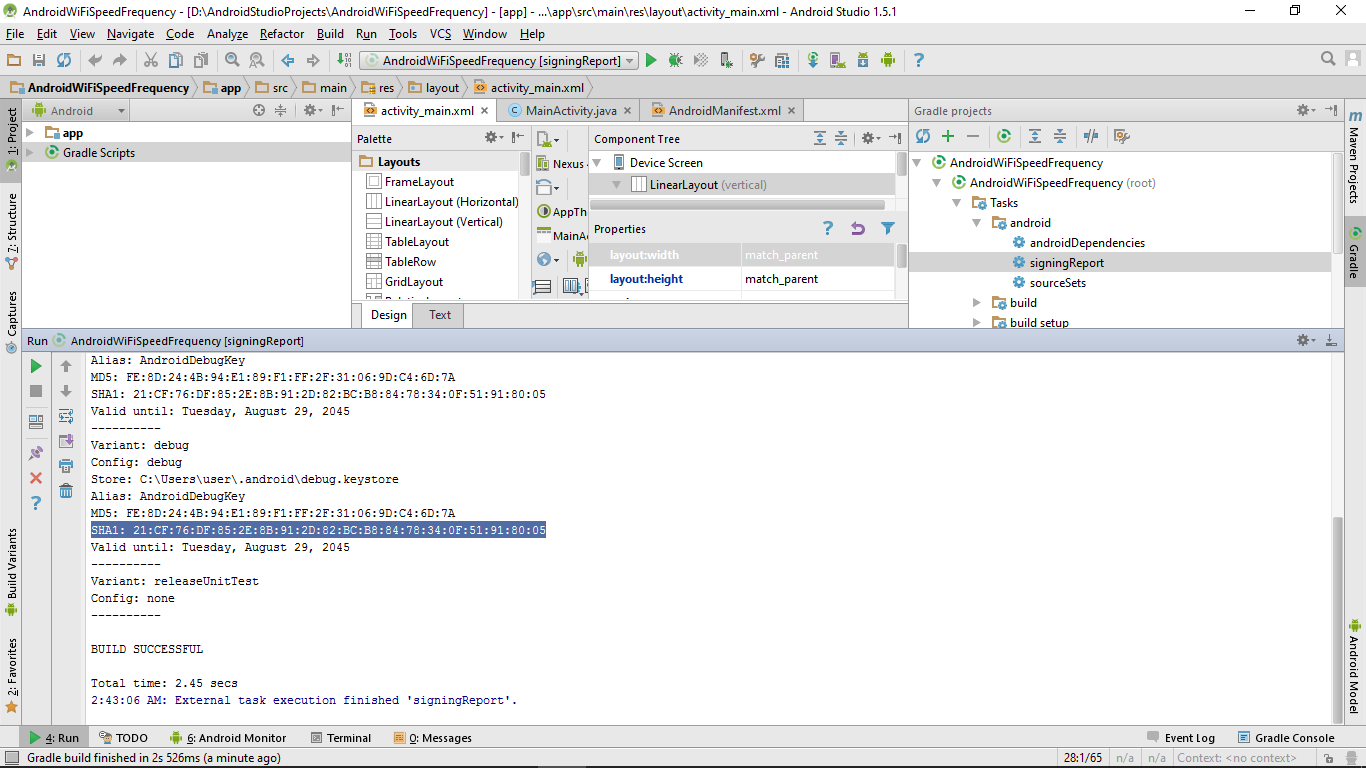This screenshot has width=1366, height=768.
Task: Toggle offline mode in Gradle projects
Action: [1091, 136]
